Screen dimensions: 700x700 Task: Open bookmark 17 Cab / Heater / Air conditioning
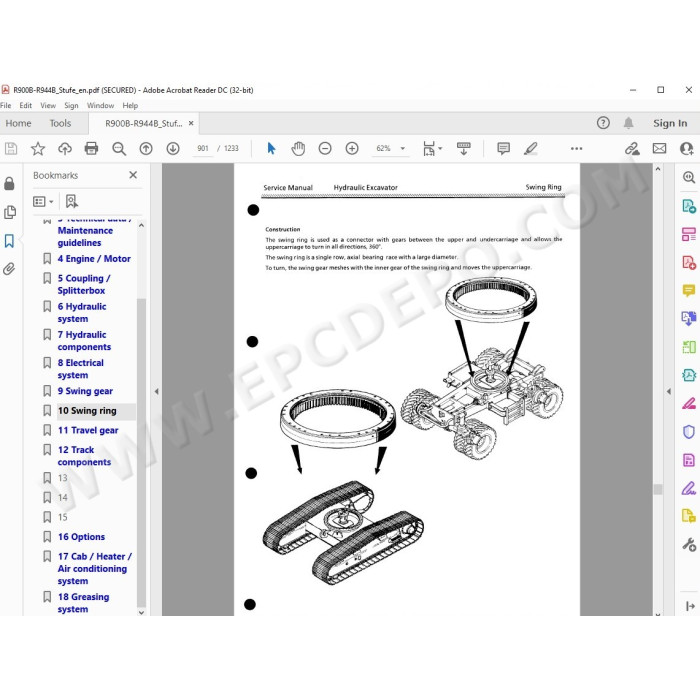[x=94, y=569]
